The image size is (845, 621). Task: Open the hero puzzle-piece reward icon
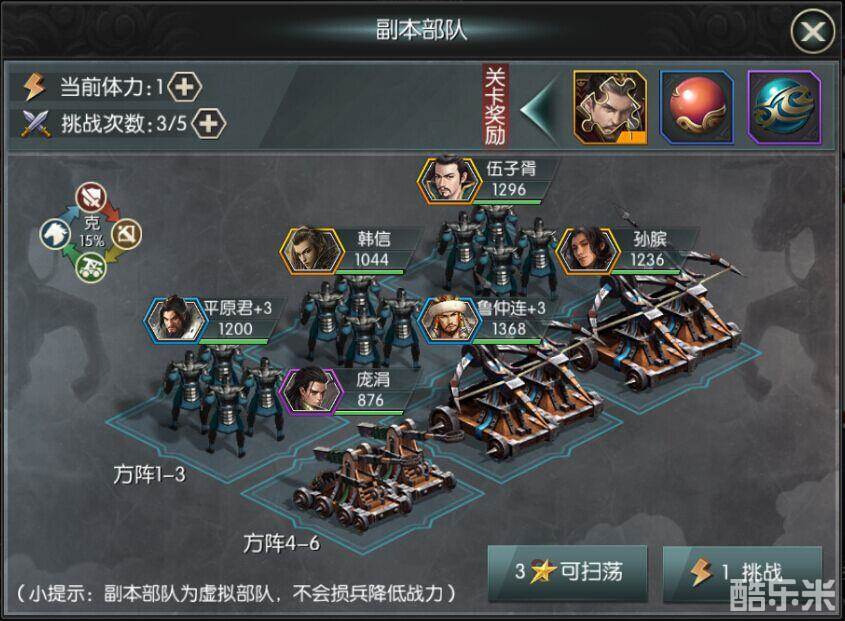(x=610, y=107)
